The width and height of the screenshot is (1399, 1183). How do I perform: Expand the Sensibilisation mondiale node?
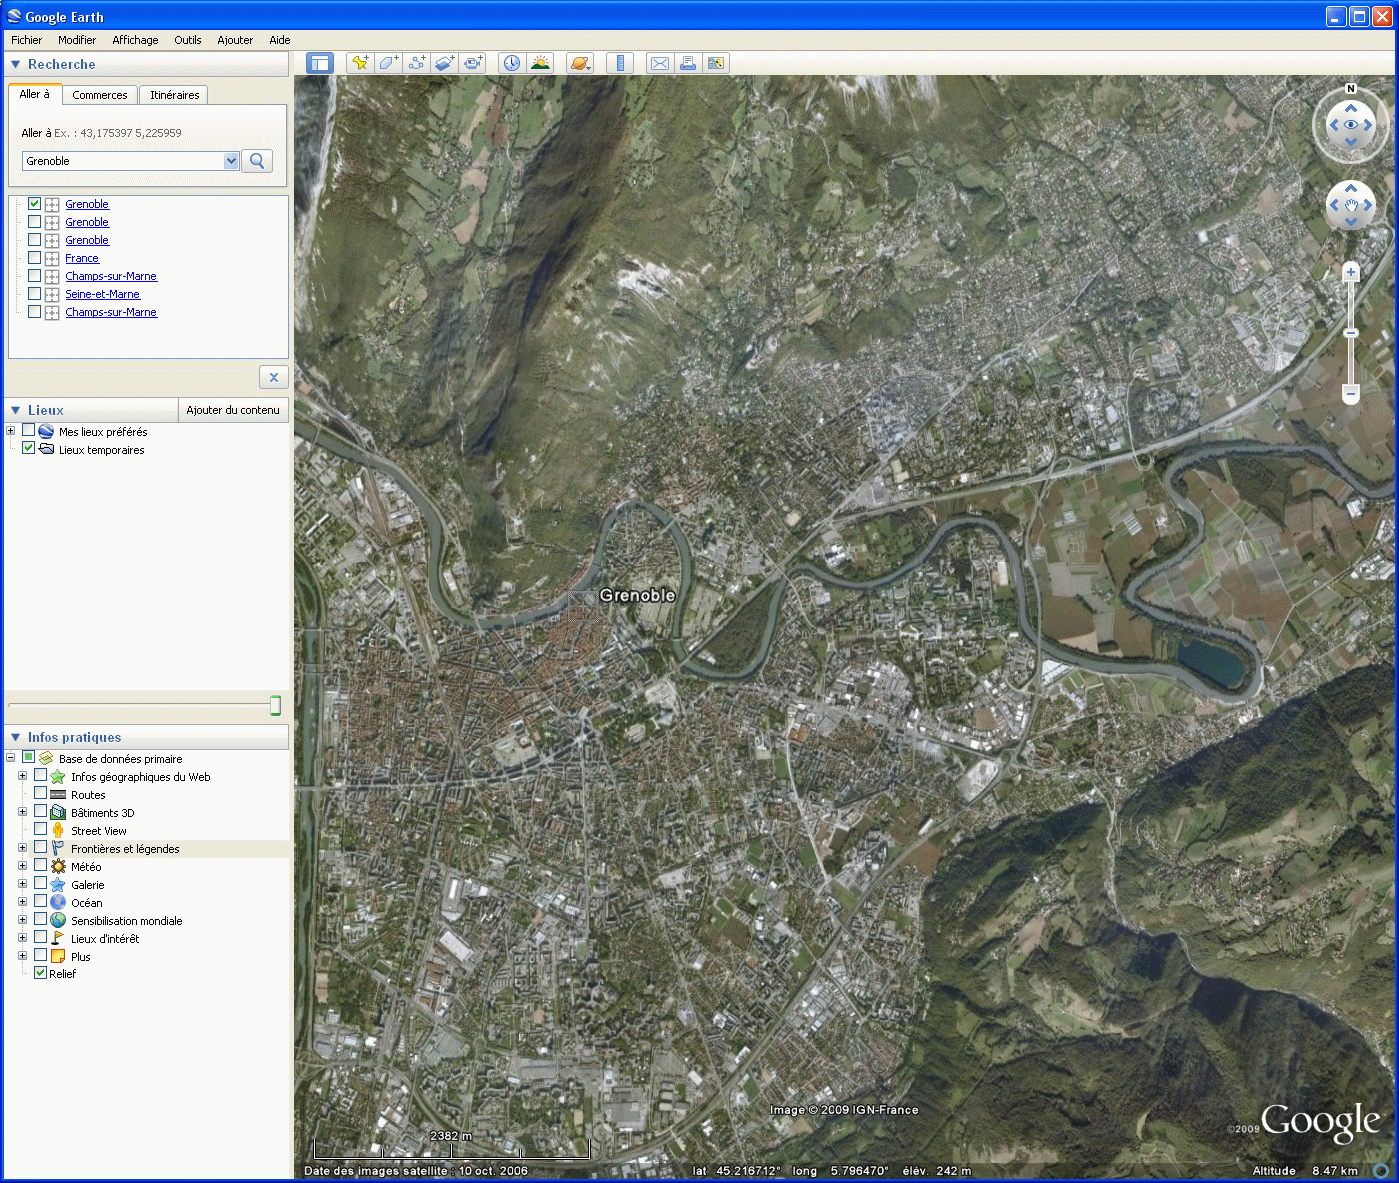23,920
